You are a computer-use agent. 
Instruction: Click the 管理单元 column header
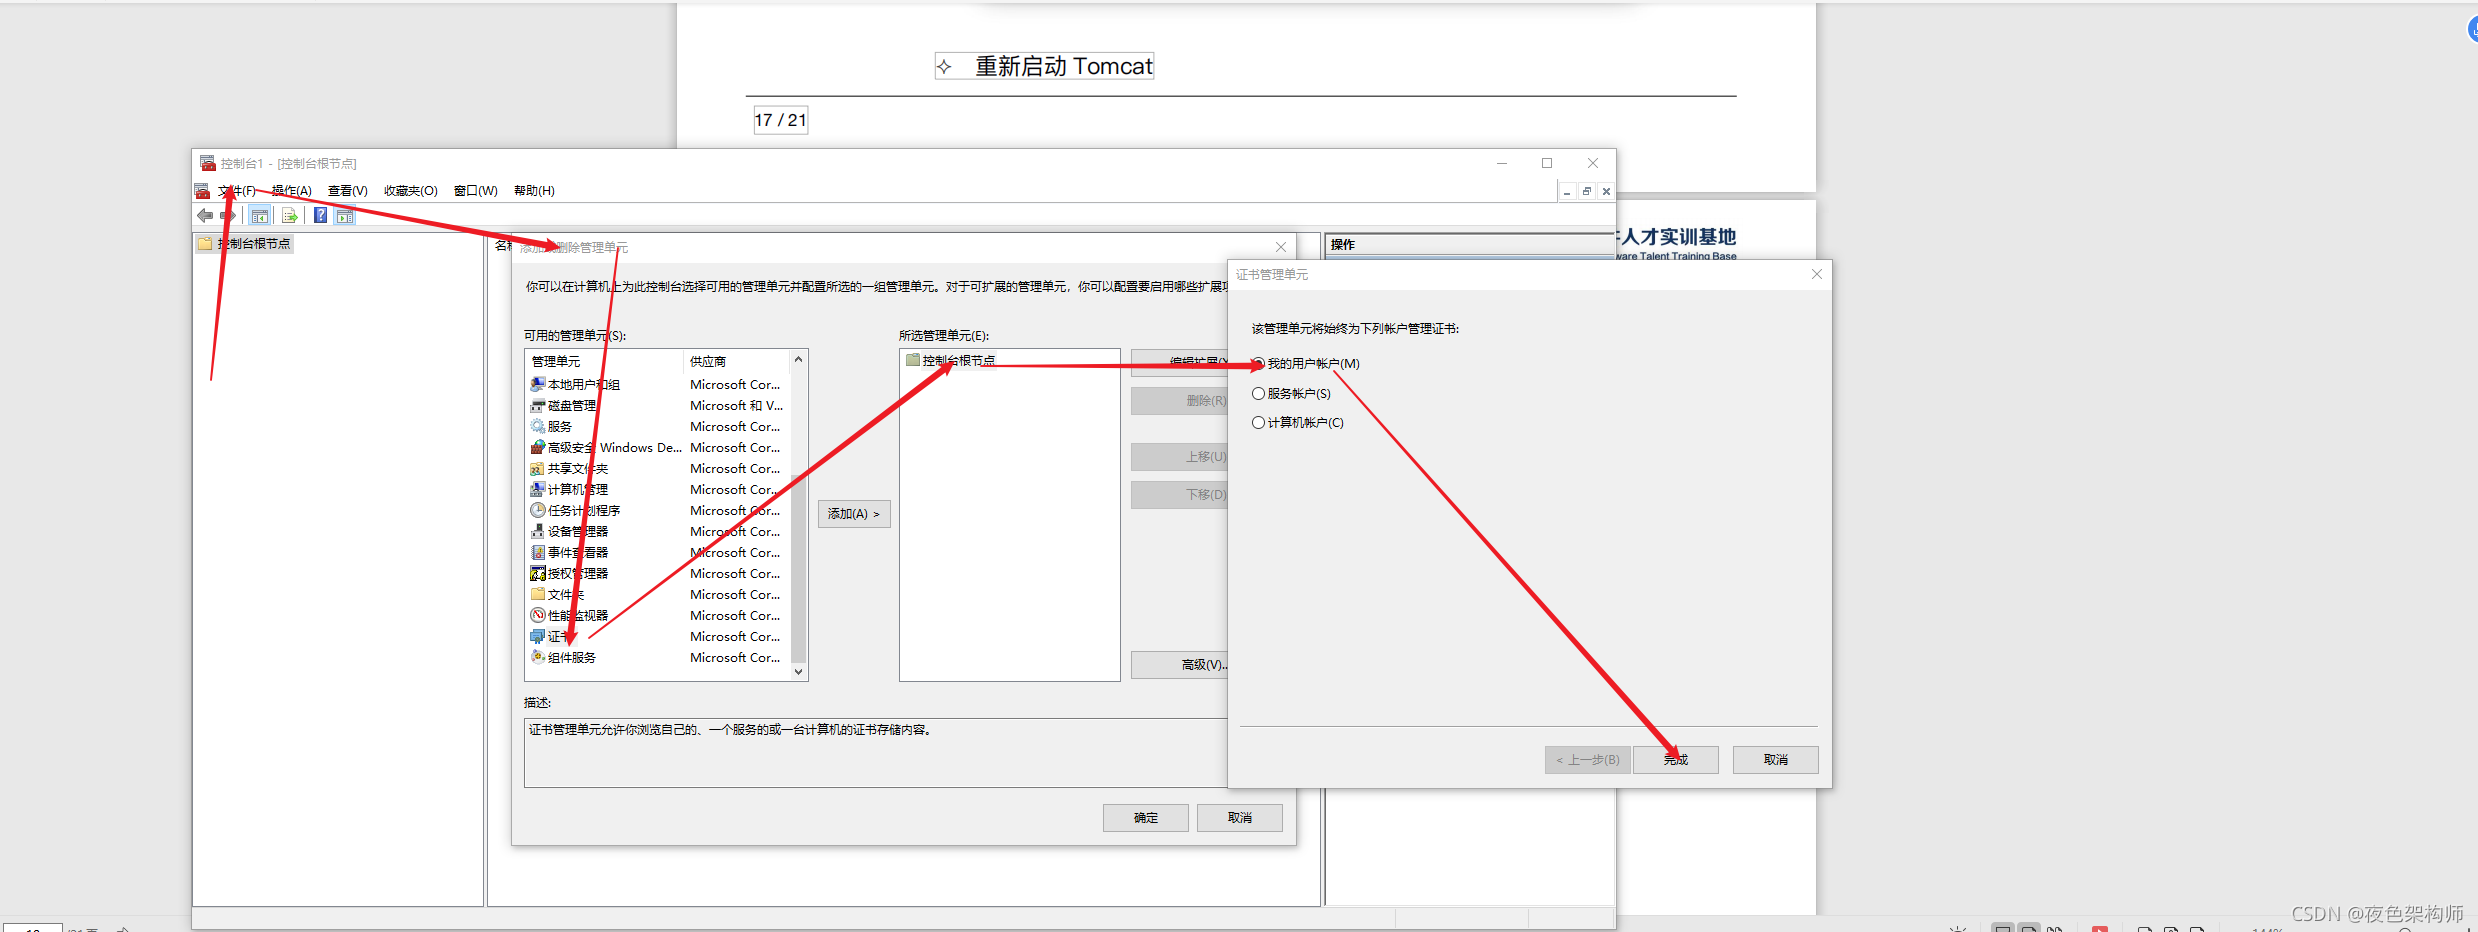pyautogui.click(x=604, y=361)
